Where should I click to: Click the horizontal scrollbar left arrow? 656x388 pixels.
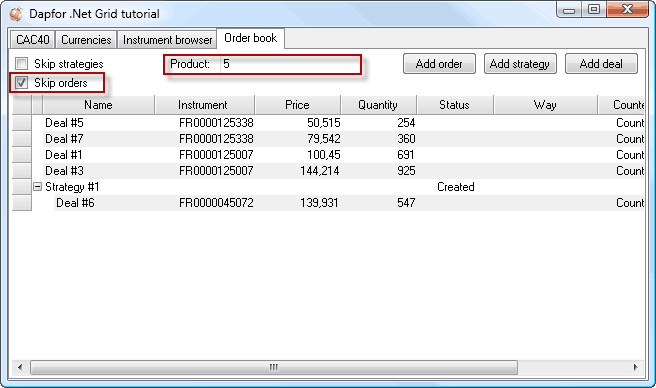point(20,367)
